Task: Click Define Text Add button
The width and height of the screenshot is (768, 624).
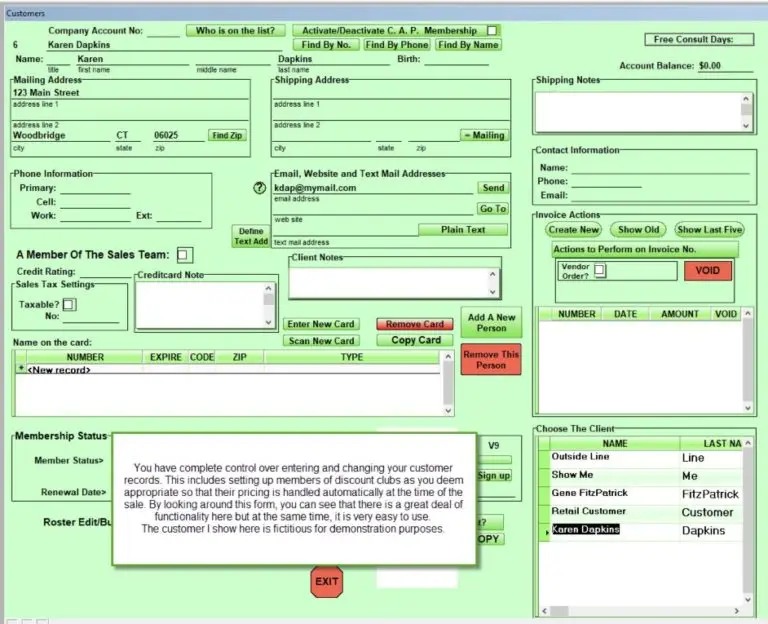Action: click(x=251, y=236)
